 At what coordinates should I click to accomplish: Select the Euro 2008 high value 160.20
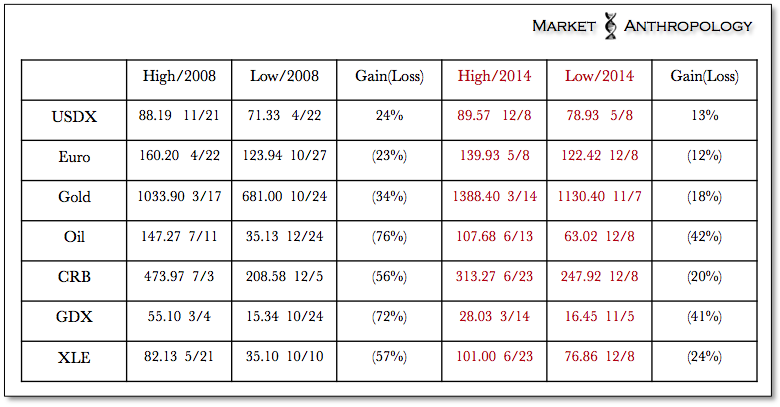coord(160,156)
